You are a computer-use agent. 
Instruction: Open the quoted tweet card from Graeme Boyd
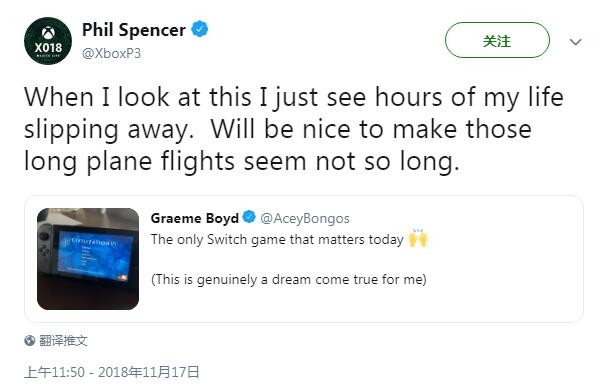pos(304,258)
